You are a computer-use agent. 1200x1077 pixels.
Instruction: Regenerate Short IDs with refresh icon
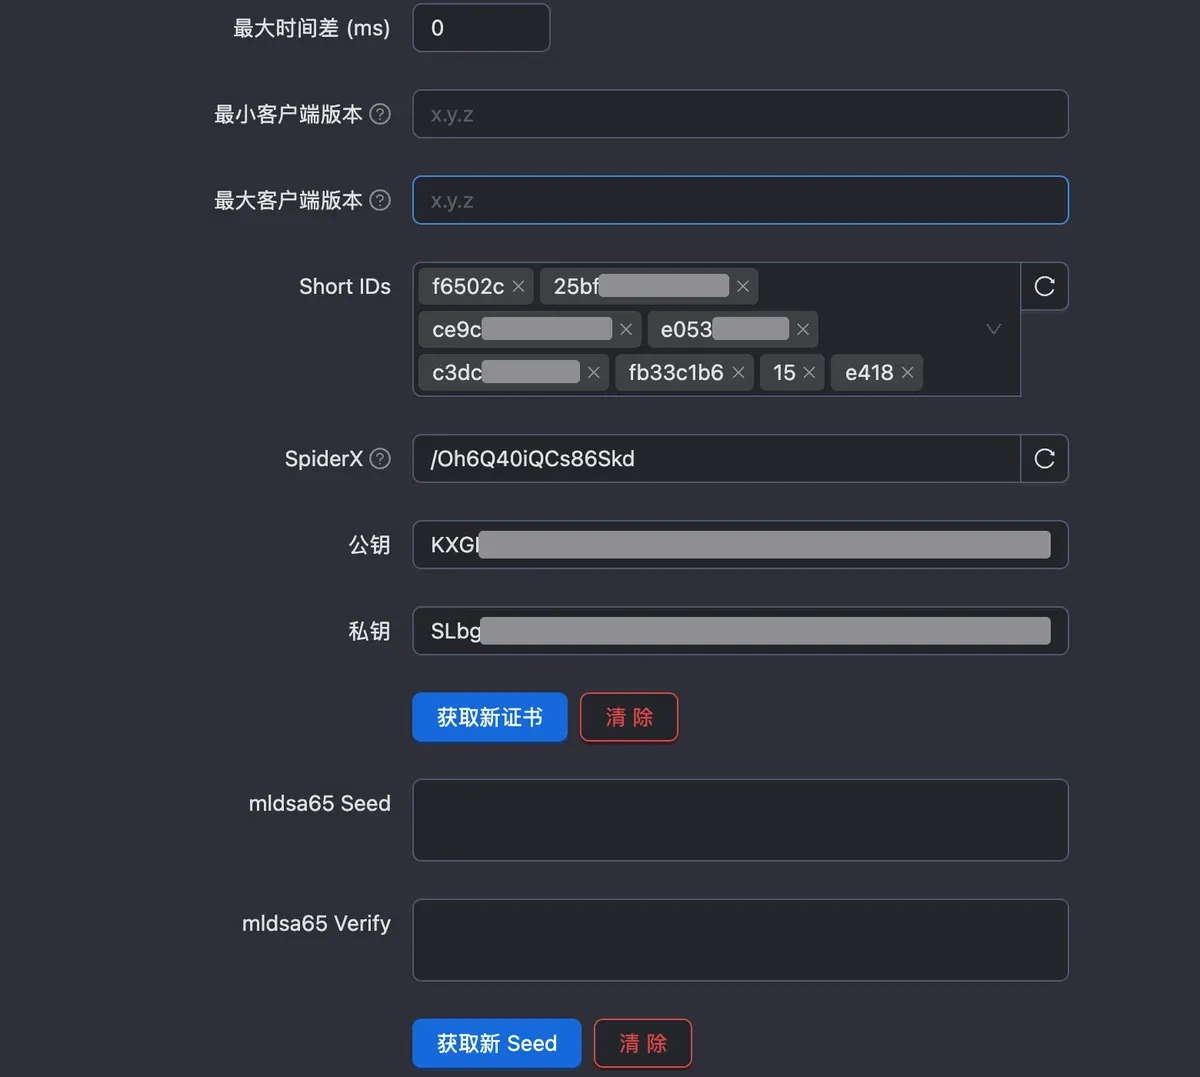pos(1044,287)
